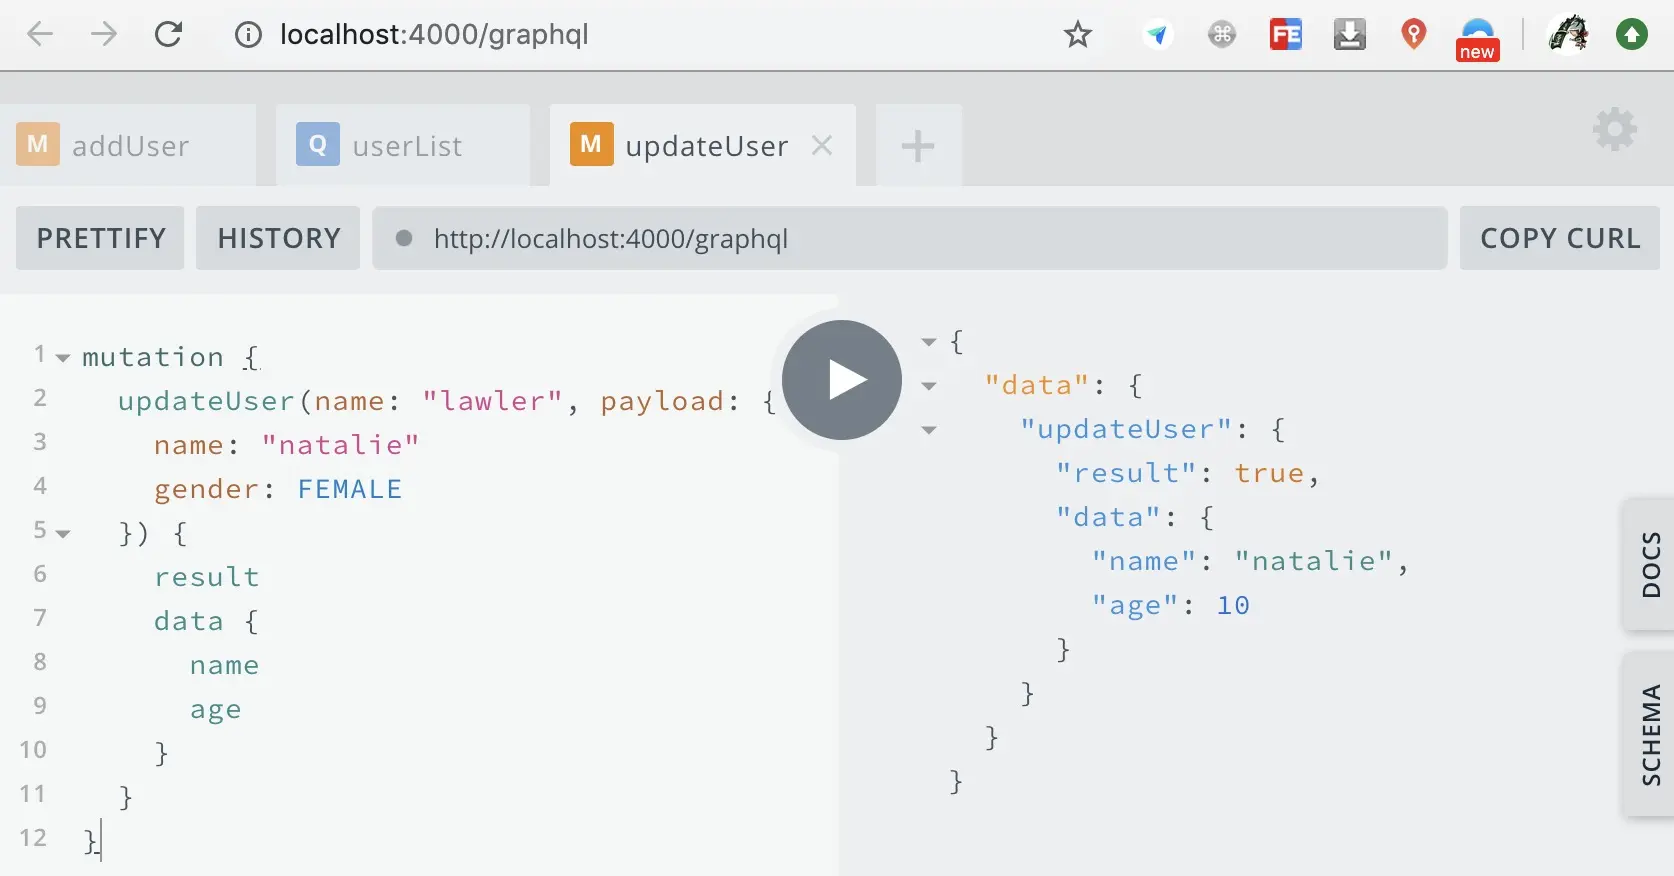Switch to the addUser tab
The height and width of the screenshot is (876, 1674).
click(x=128, y=145)
